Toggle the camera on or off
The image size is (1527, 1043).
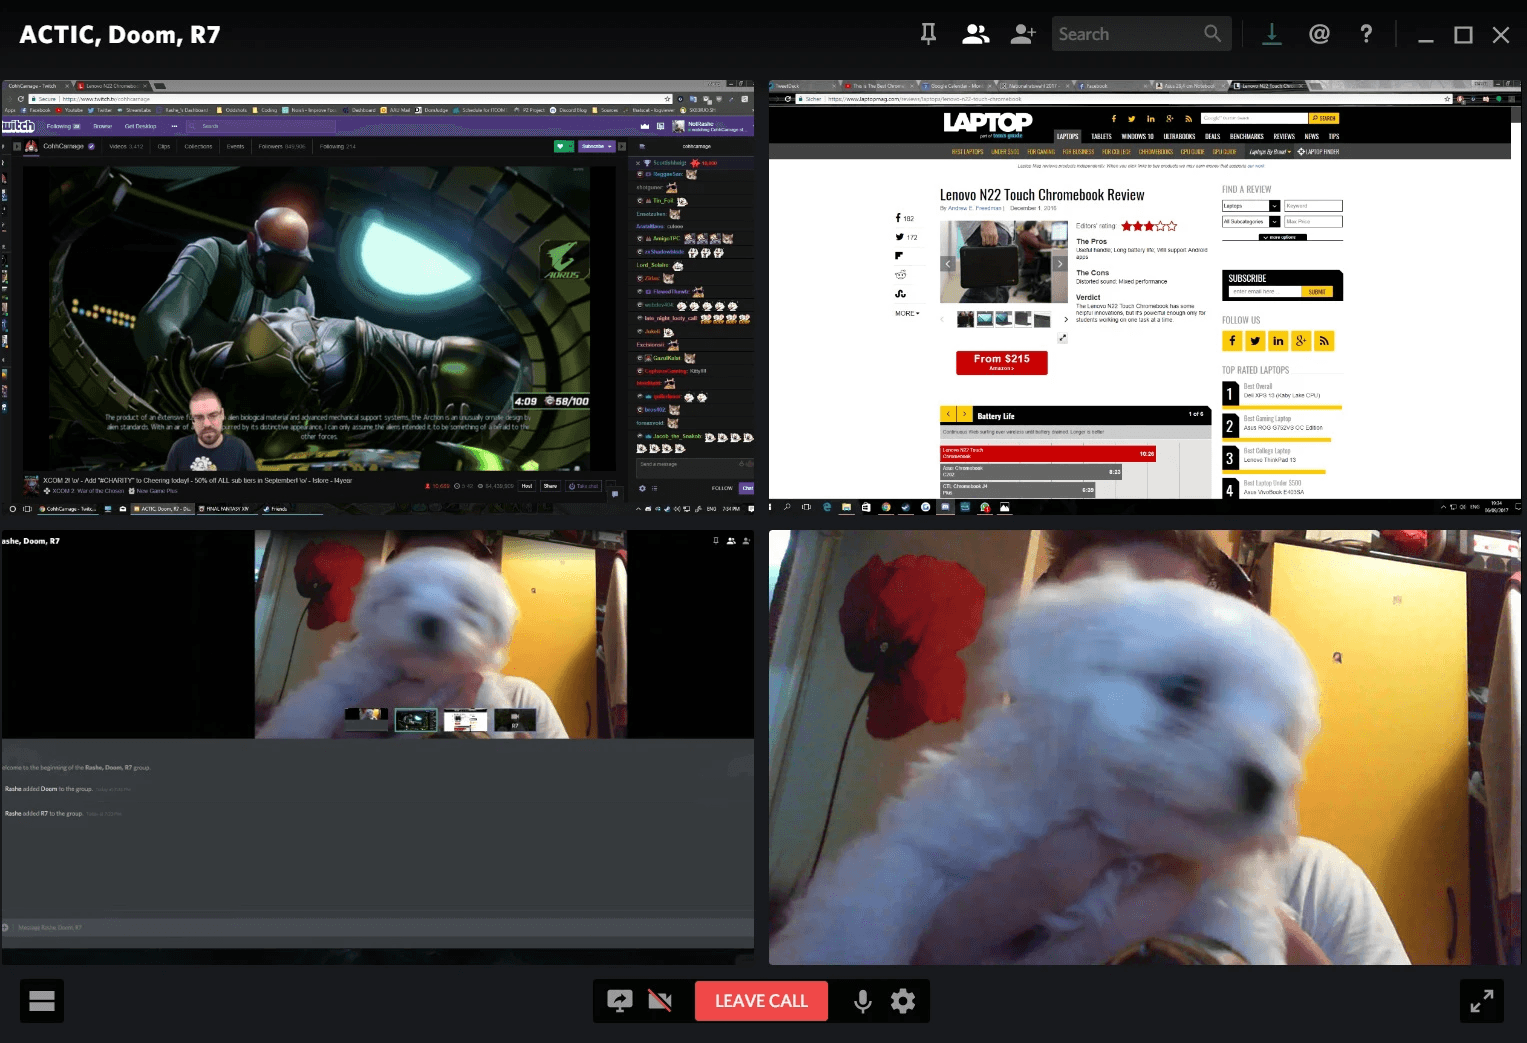pyautogui.click(x=660, y=1001)
